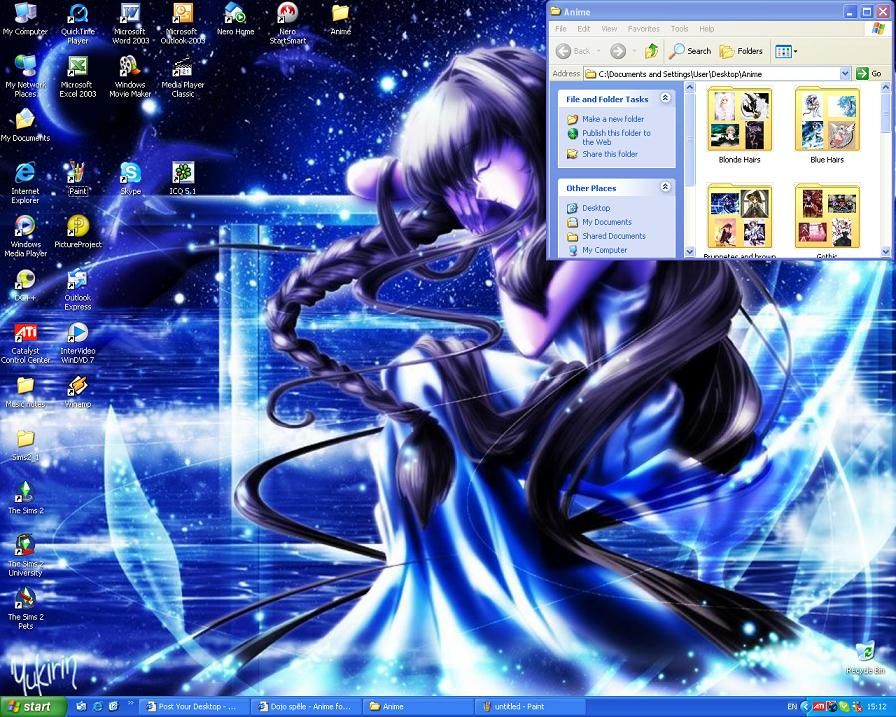Viewport: 896px width, 717px height.
Task: Switch to Post Your Desktop taskbar button
Action: point(195,707)
